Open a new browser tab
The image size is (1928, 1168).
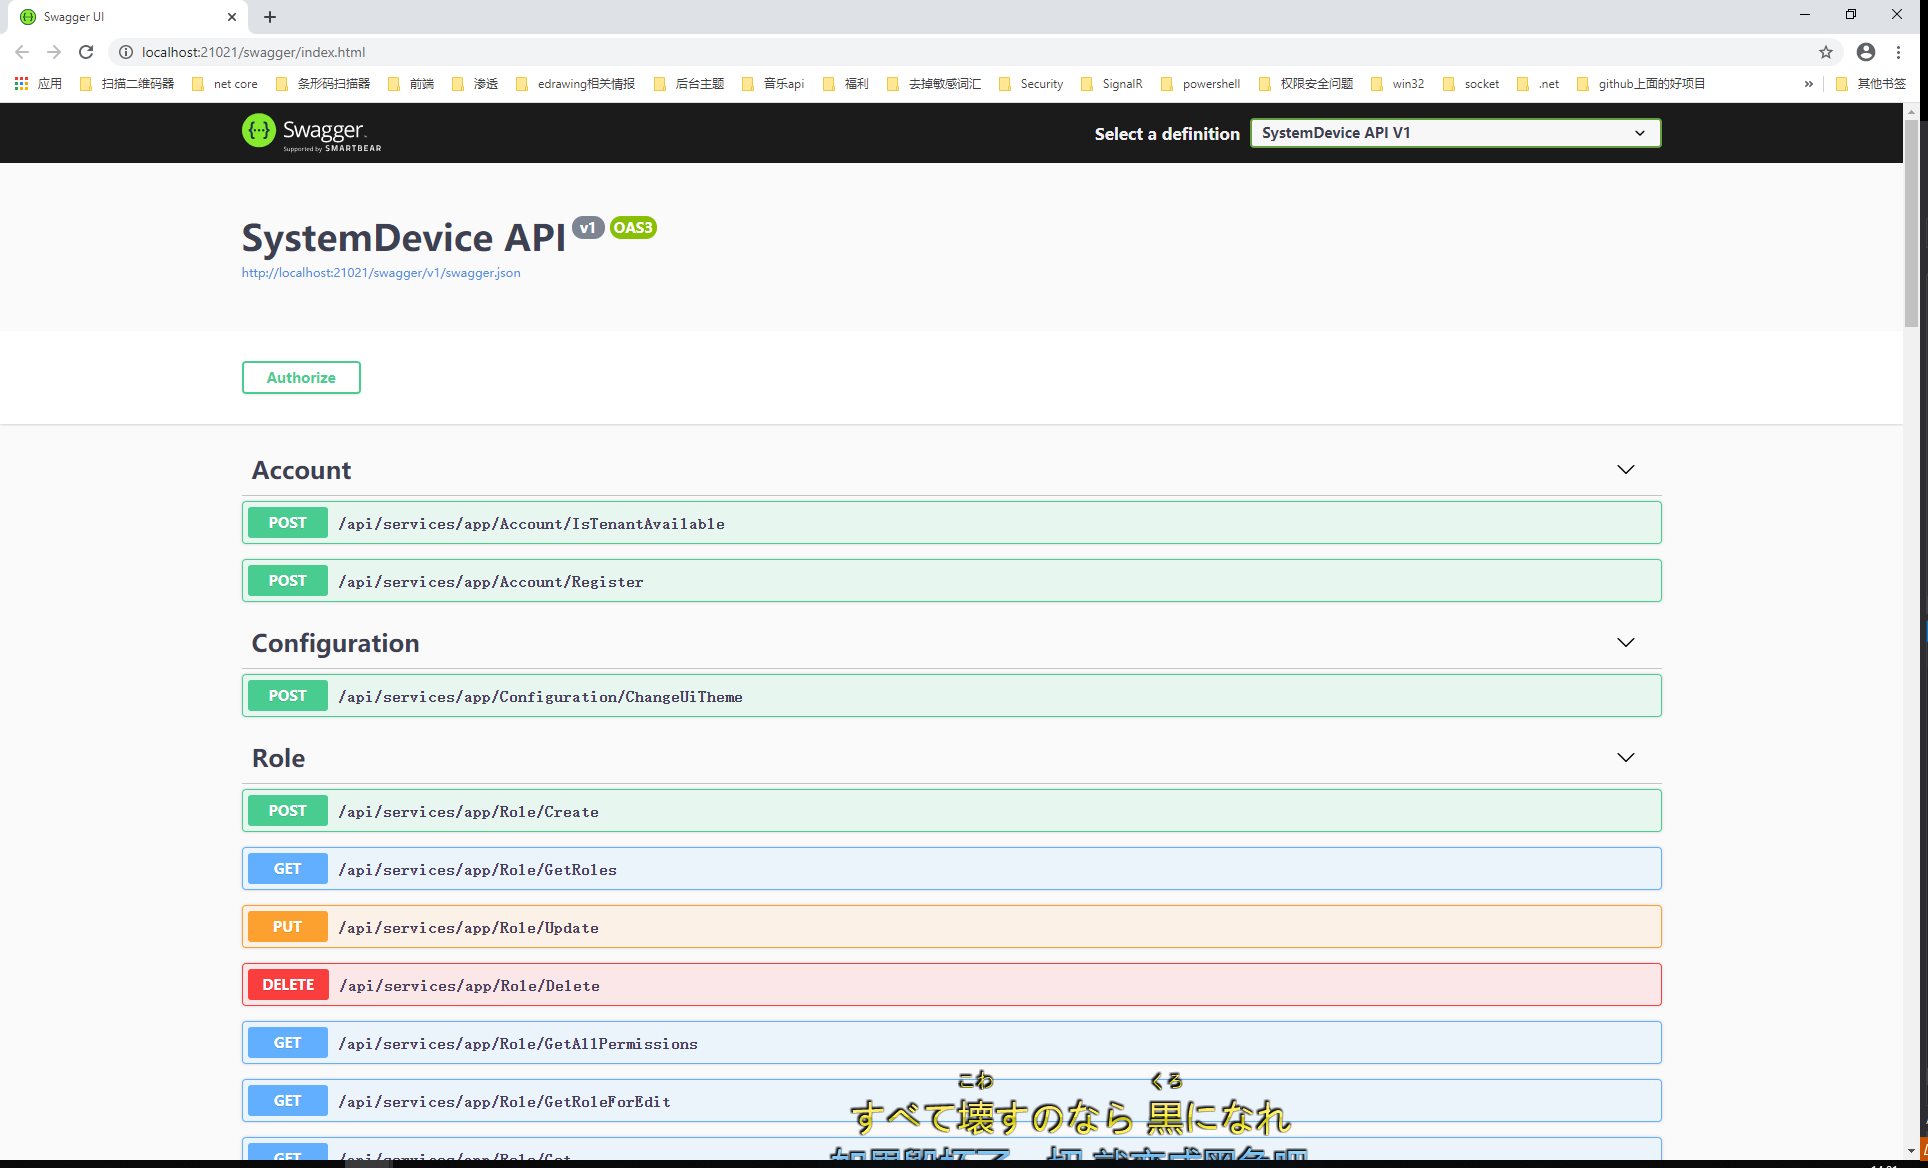tap(270, 17)
